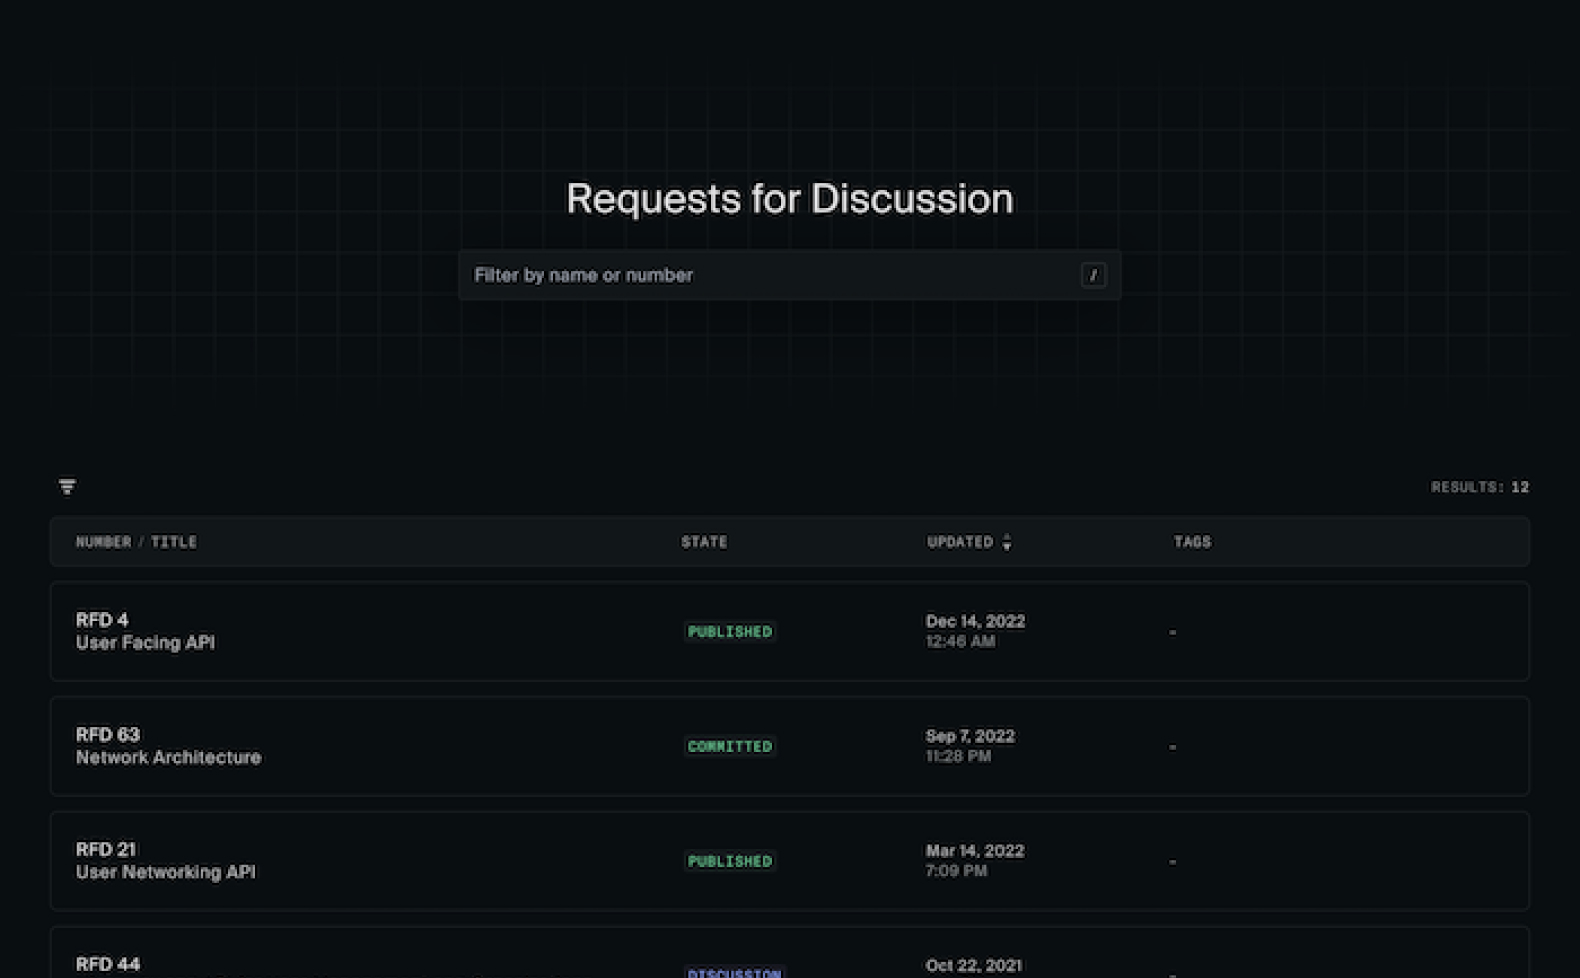The height and width of the screenshot is (978, 1580).
Task: Click the slash shortcut badge in search field
Action: (x=1093, y=275)
